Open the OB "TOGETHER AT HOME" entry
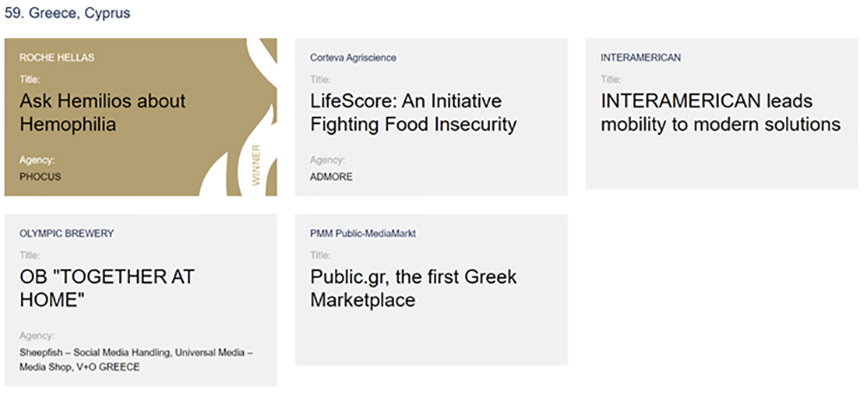868x403 pixels. click(107, 288)
